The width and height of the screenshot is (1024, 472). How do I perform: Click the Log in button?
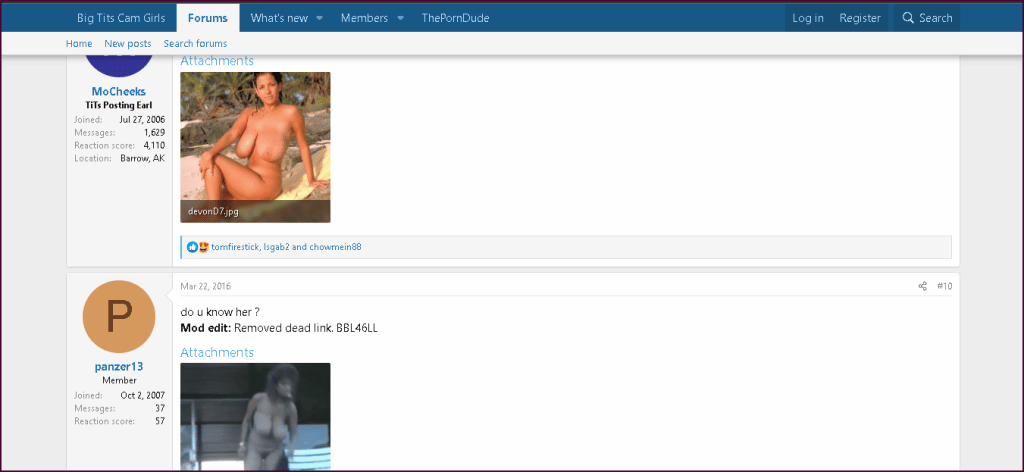808,18
